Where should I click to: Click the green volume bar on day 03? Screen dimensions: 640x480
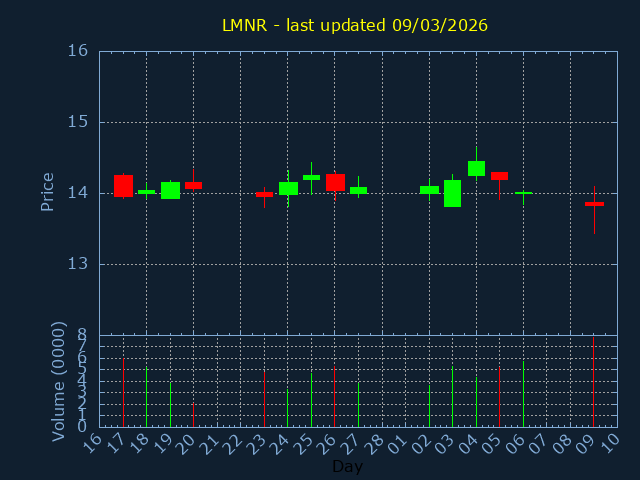(x=452, y=396)
